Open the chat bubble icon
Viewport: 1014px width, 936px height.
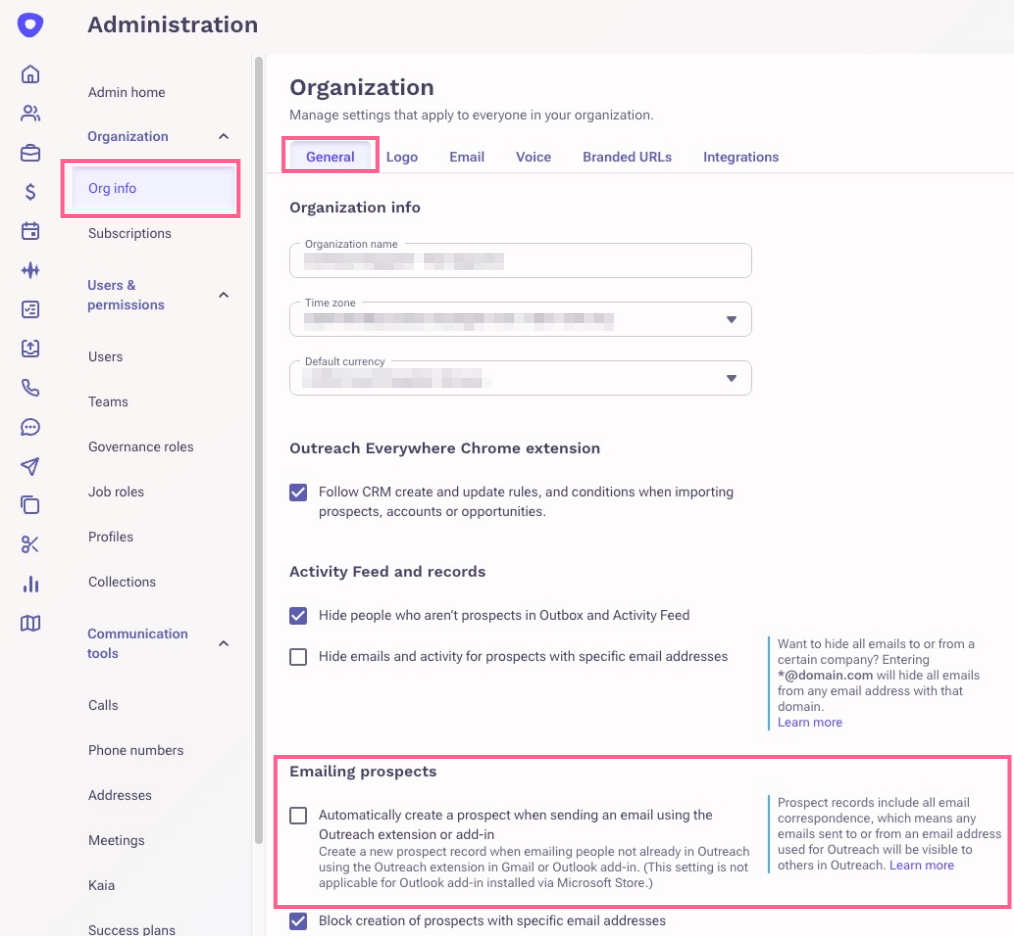(30, 427)
